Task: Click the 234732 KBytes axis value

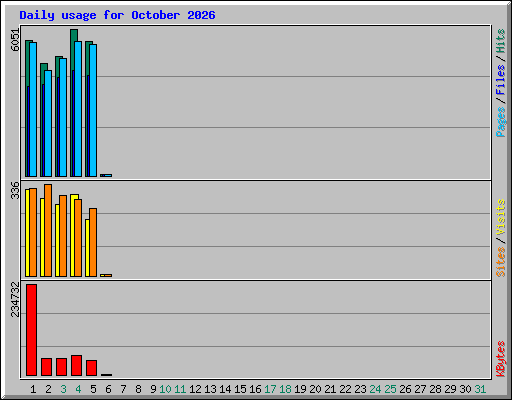Action: coord(15,299)
